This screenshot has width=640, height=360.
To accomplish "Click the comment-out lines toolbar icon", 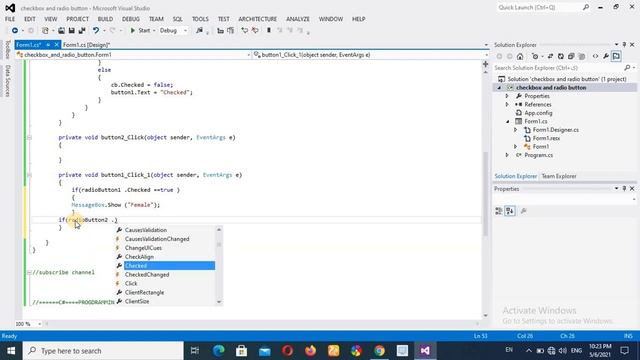I will pyautogui.click(x=244, y=31).
